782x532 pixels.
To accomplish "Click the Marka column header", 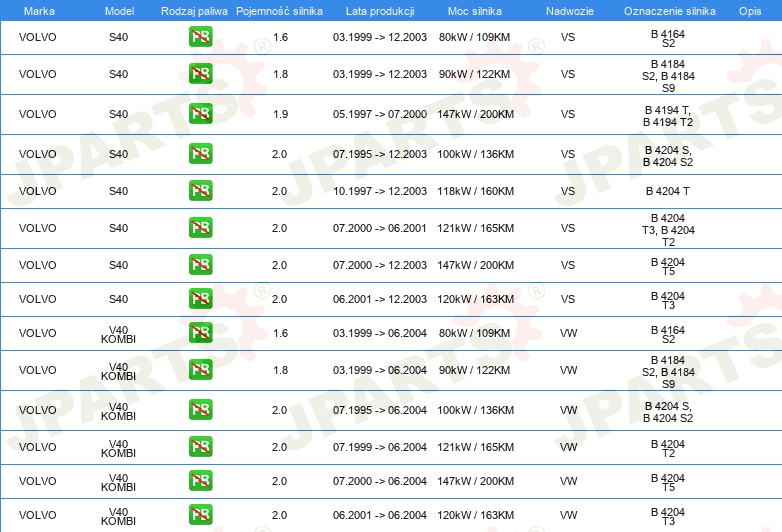I will [x=38, y=10].
